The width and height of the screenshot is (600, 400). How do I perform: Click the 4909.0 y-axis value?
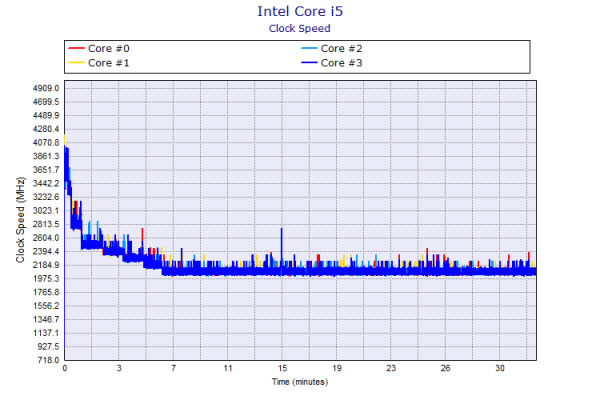(x=46, y=88)
